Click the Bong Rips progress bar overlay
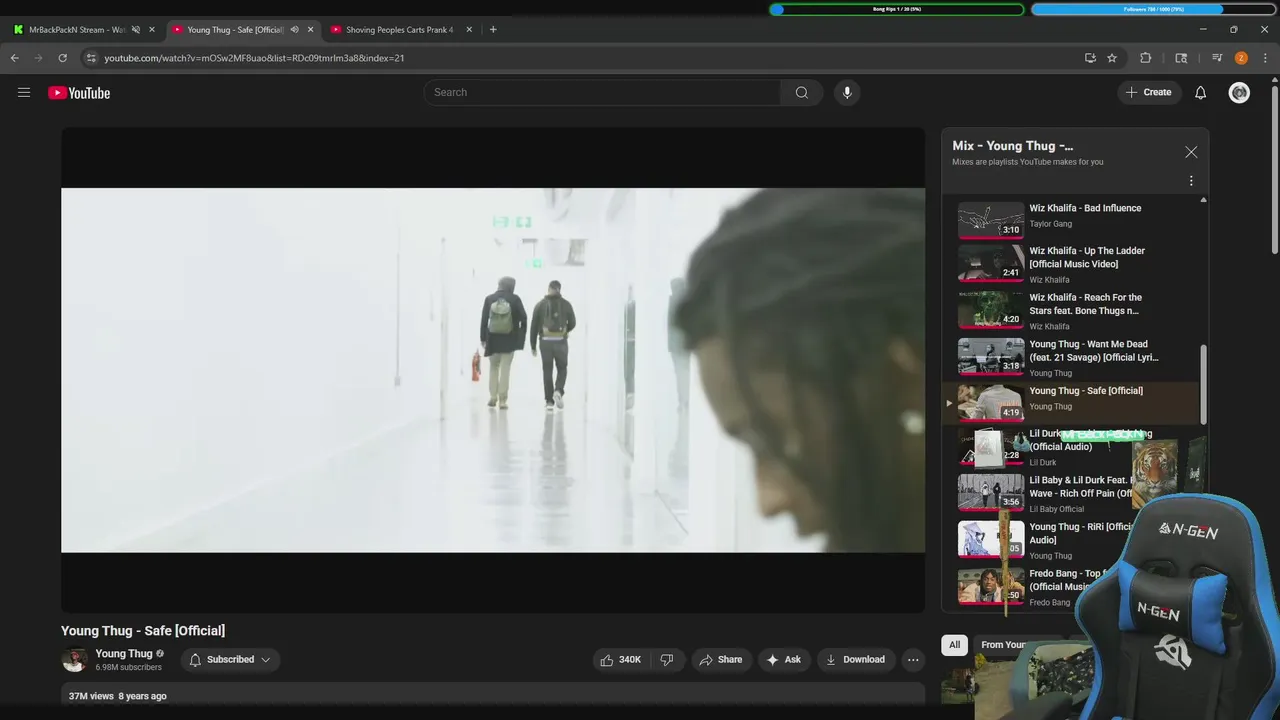This screenshot has width=1280, height=720. (x=897, y=9)
